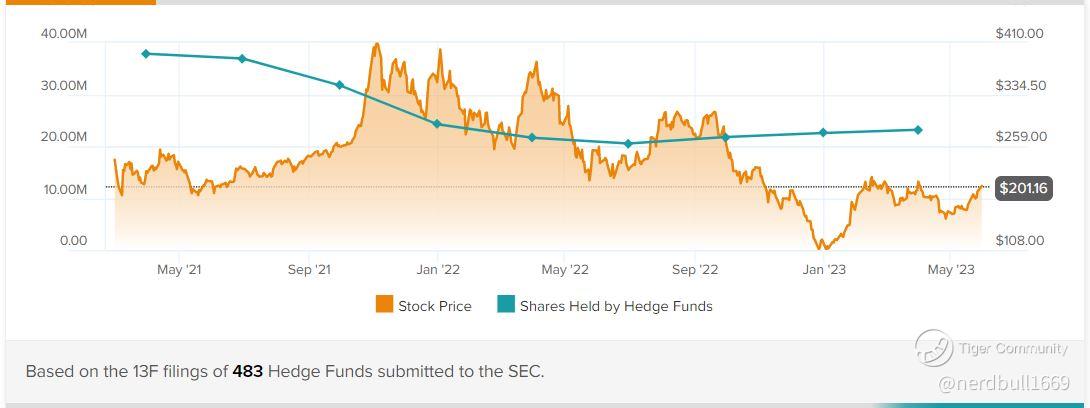Screen dimensions: 1090x408
Task: Click the orange Stock Price legend swatch
Action: (384, 305)
